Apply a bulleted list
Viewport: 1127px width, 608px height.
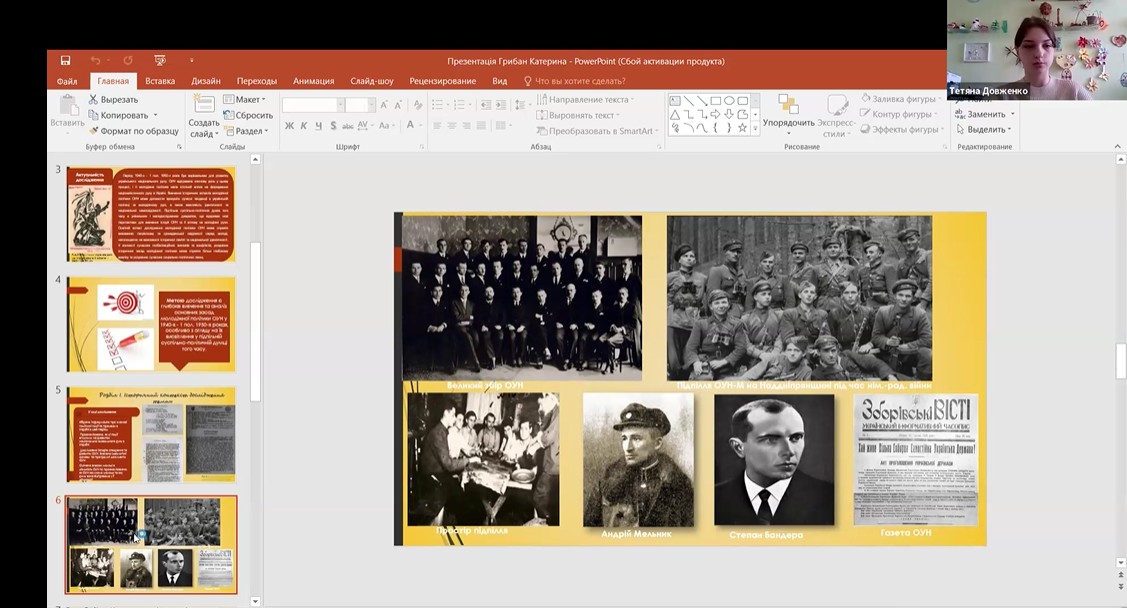[439, 105]
